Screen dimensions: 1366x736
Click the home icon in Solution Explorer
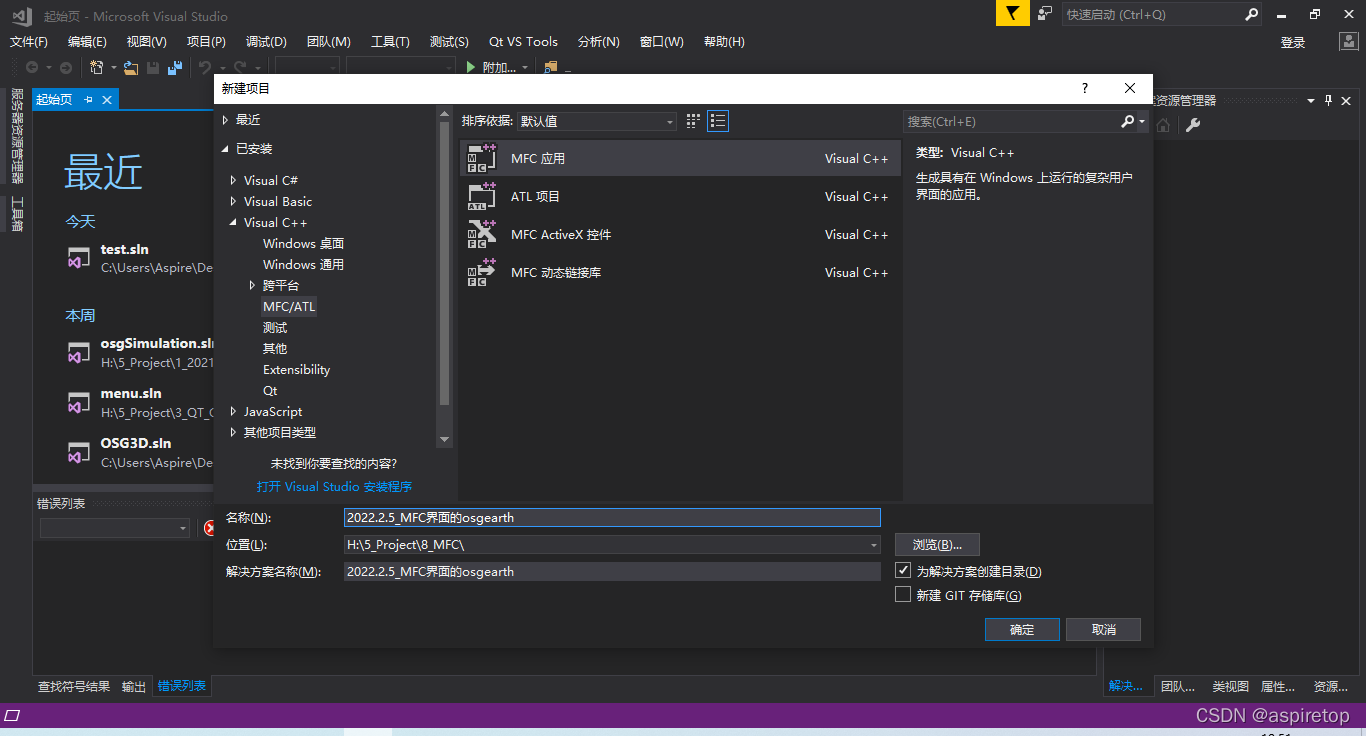(x=1163, y=125)
